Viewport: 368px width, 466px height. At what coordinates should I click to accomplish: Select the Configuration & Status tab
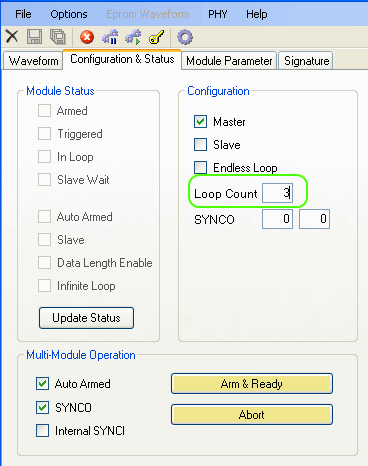(122, 59)
